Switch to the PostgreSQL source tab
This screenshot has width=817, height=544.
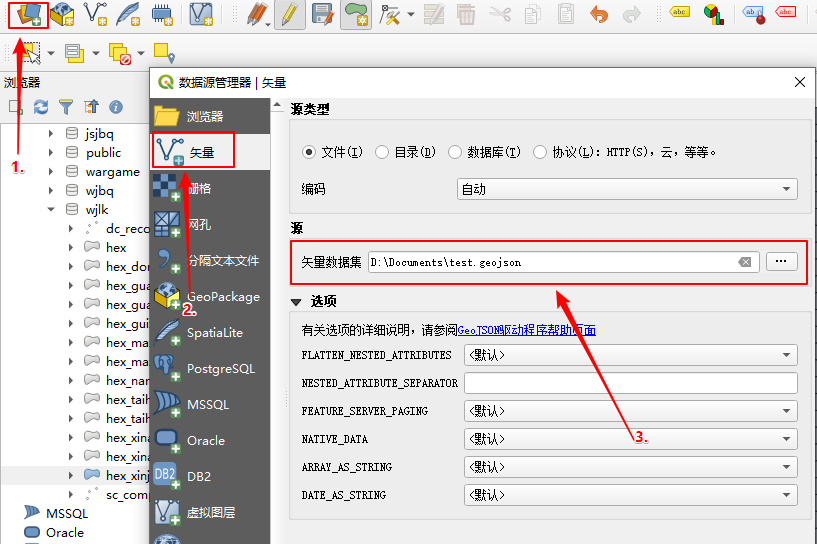click(x=210, y=369)
